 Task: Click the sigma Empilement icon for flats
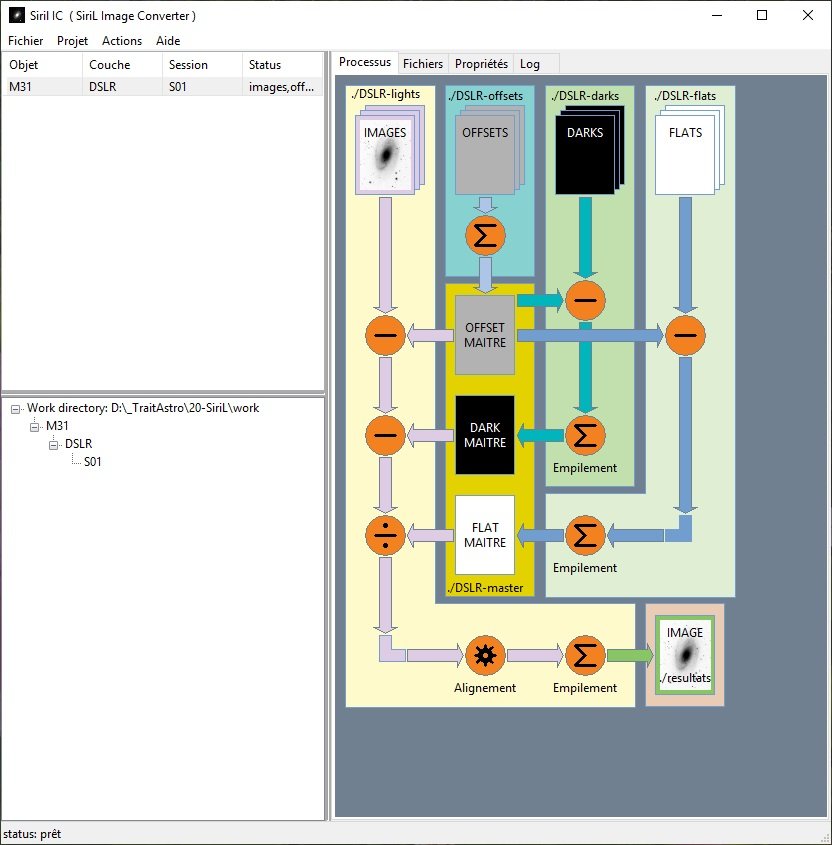click(585, 535)
